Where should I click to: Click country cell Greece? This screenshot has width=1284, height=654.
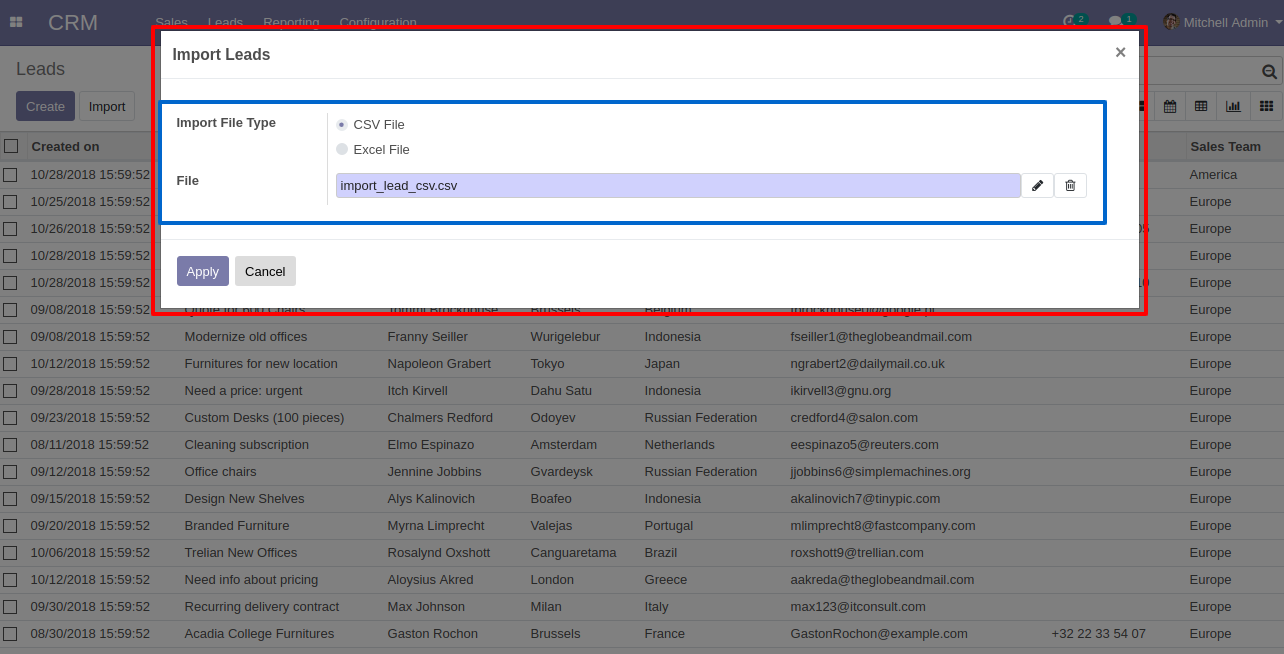[666, 580]
